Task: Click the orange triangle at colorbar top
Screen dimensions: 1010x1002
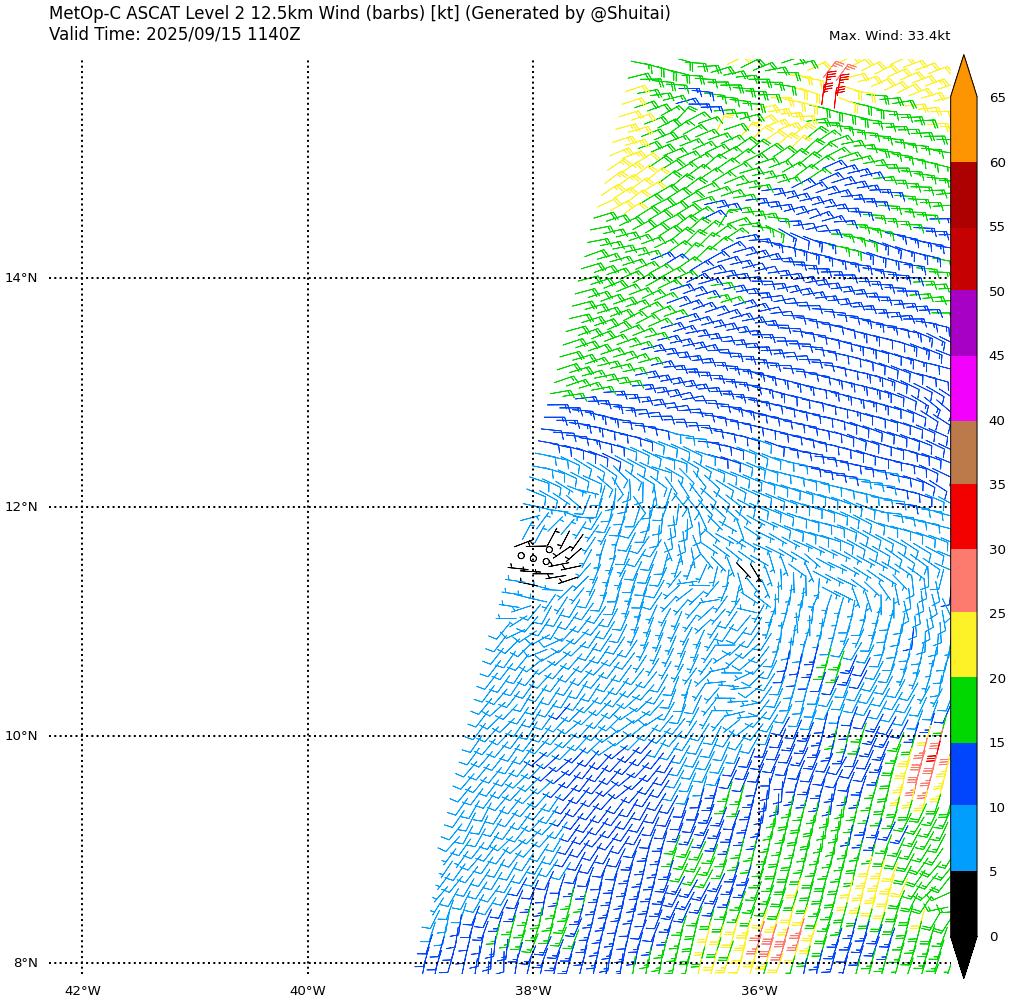Action: pos(964,76)
